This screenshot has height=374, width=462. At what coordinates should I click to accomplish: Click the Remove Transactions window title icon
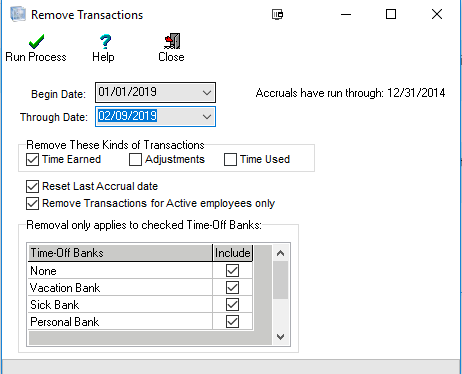click(x=18, y=14)
